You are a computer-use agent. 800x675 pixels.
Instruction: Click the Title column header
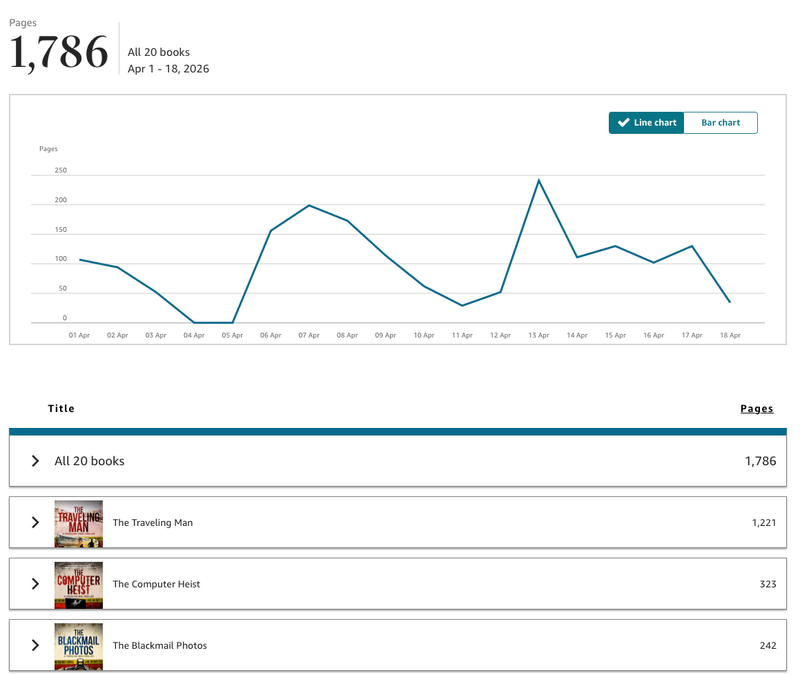(61, 408)
